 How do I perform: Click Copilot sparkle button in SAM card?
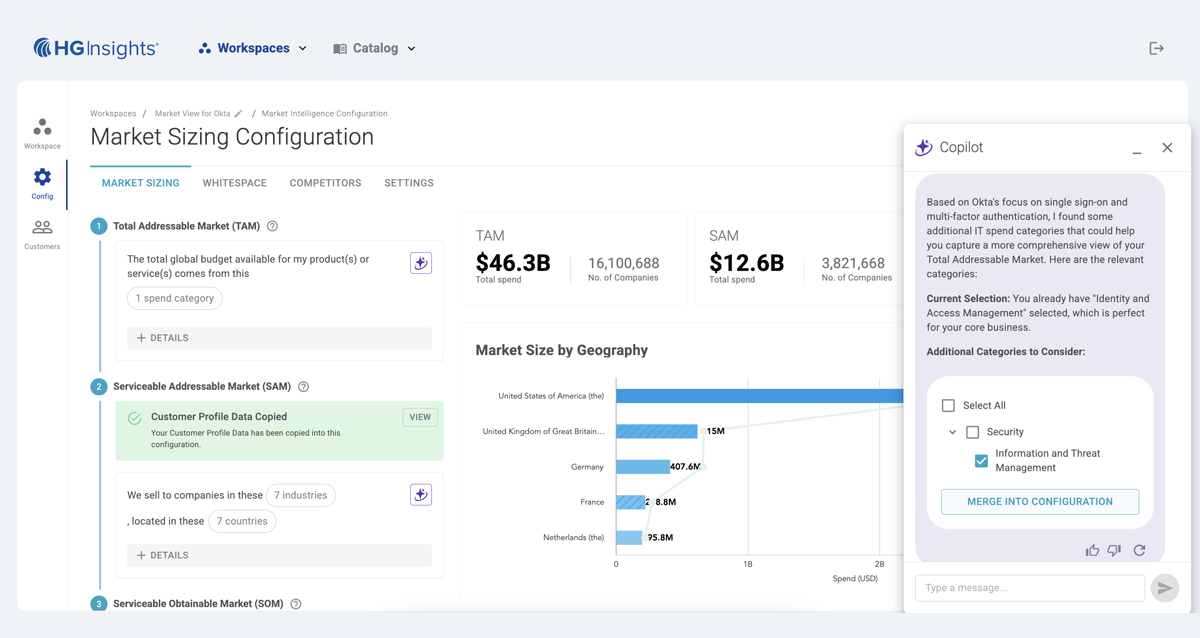421,495
